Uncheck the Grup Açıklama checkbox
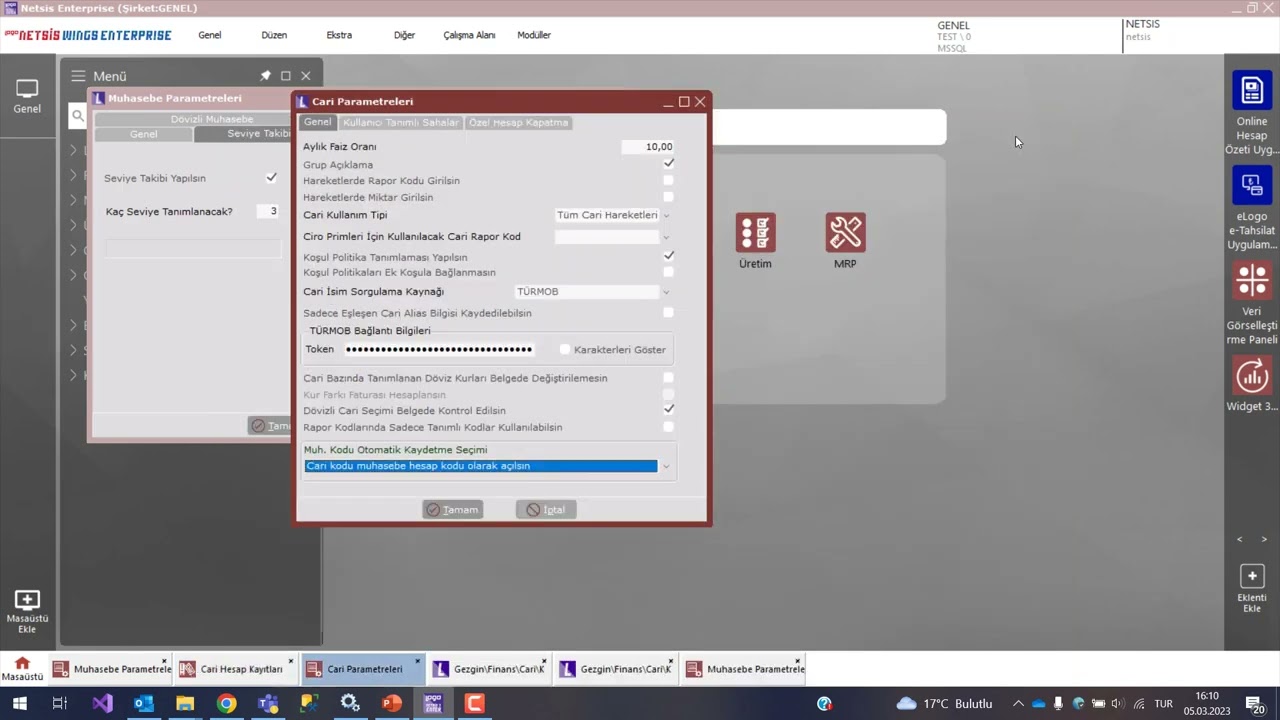The height and width of the screenshot is (720, 1280). coord(669,163)
